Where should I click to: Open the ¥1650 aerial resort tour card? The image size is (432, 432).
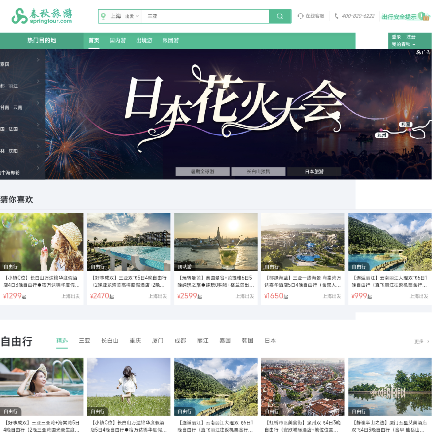point(303,259)
